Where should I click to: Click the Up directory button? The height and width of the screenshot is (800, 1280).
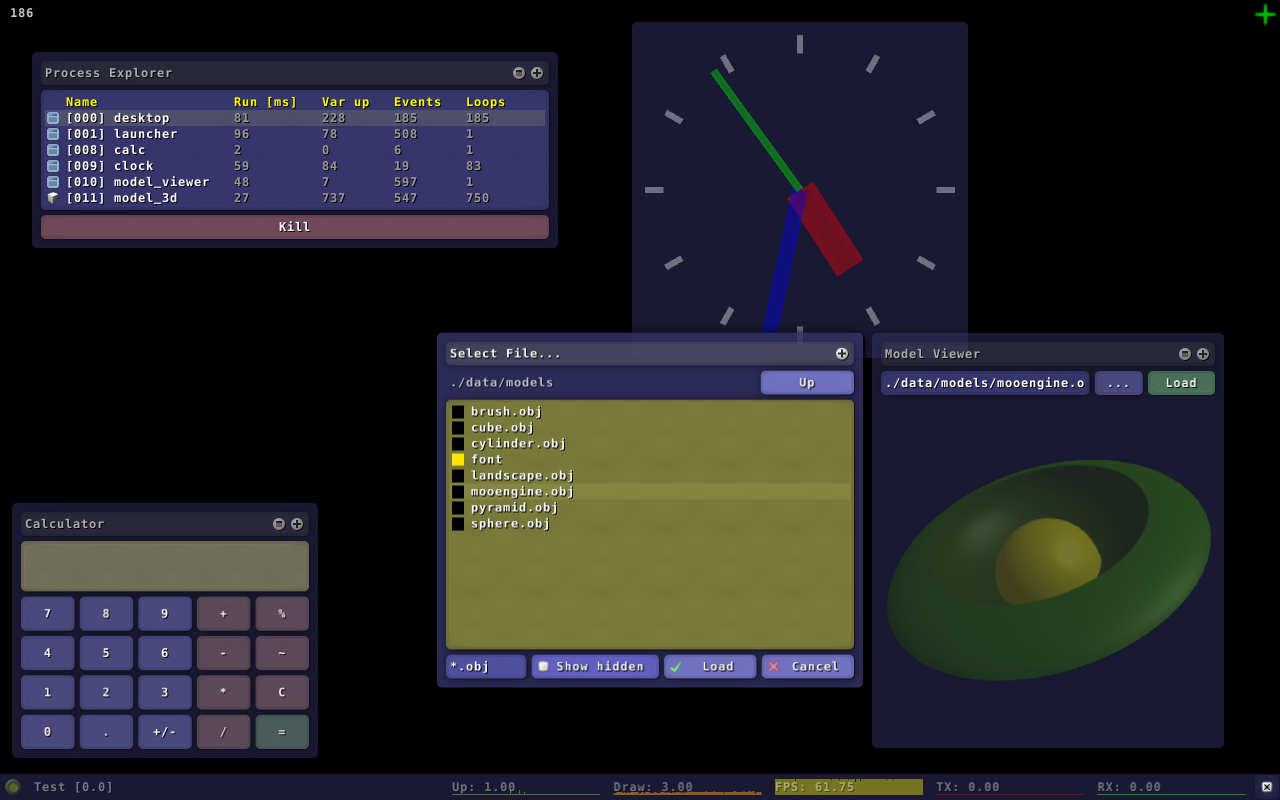[x=807, y=383]
